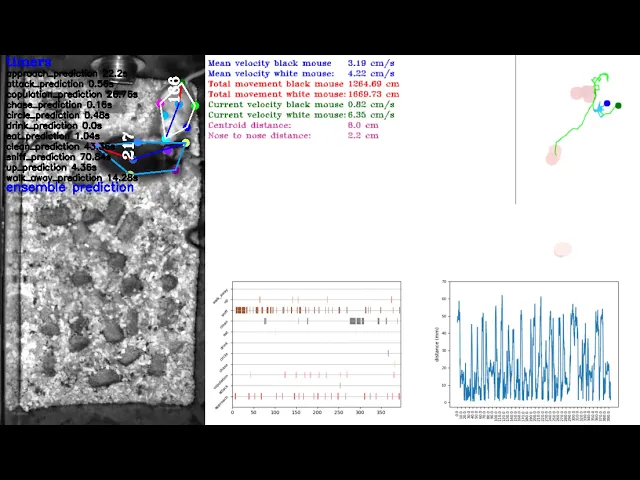Click the dark green dot in path plot

(x=618, y=106)
